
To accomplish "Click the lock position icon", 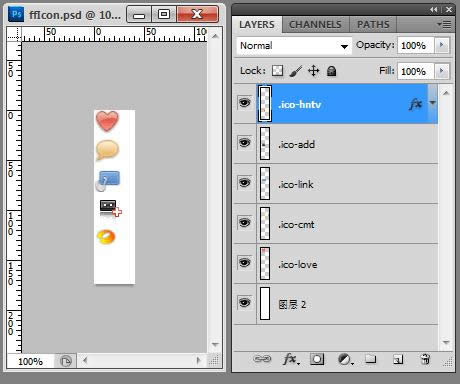I will (x=313, y=71).
